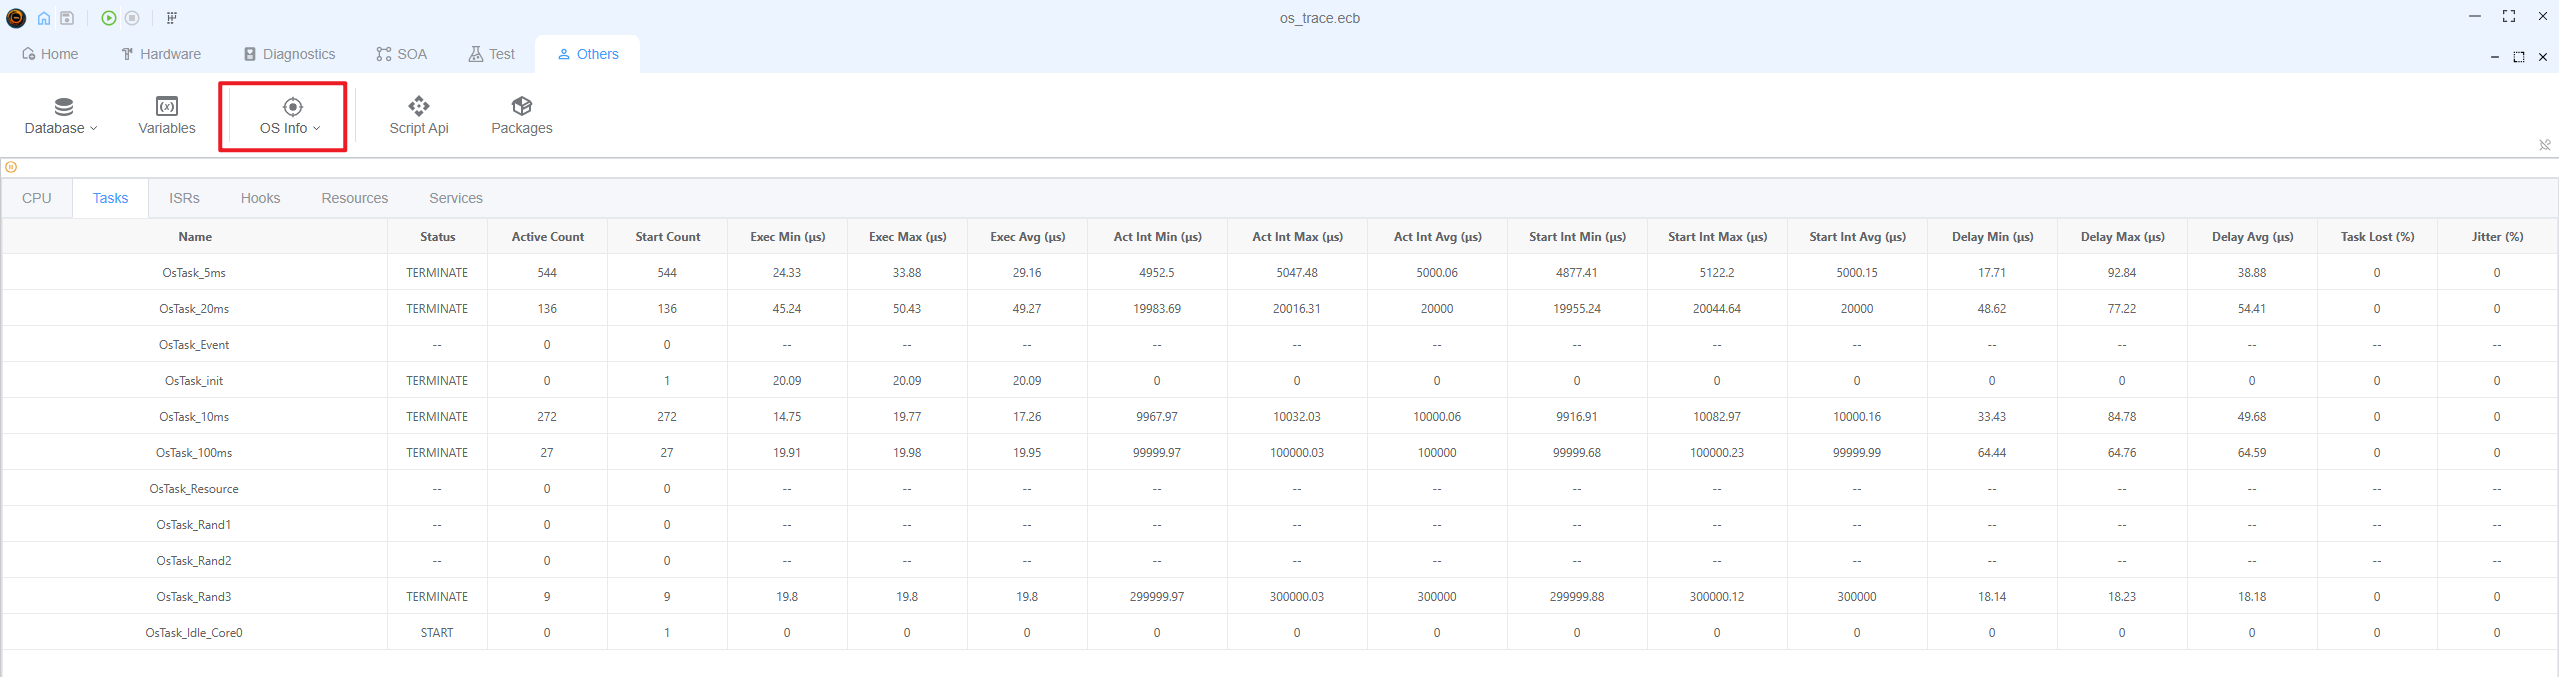Screen dimensions: 2559x677
Task: Click the save icon in title bar
Action: coord(67,18)
